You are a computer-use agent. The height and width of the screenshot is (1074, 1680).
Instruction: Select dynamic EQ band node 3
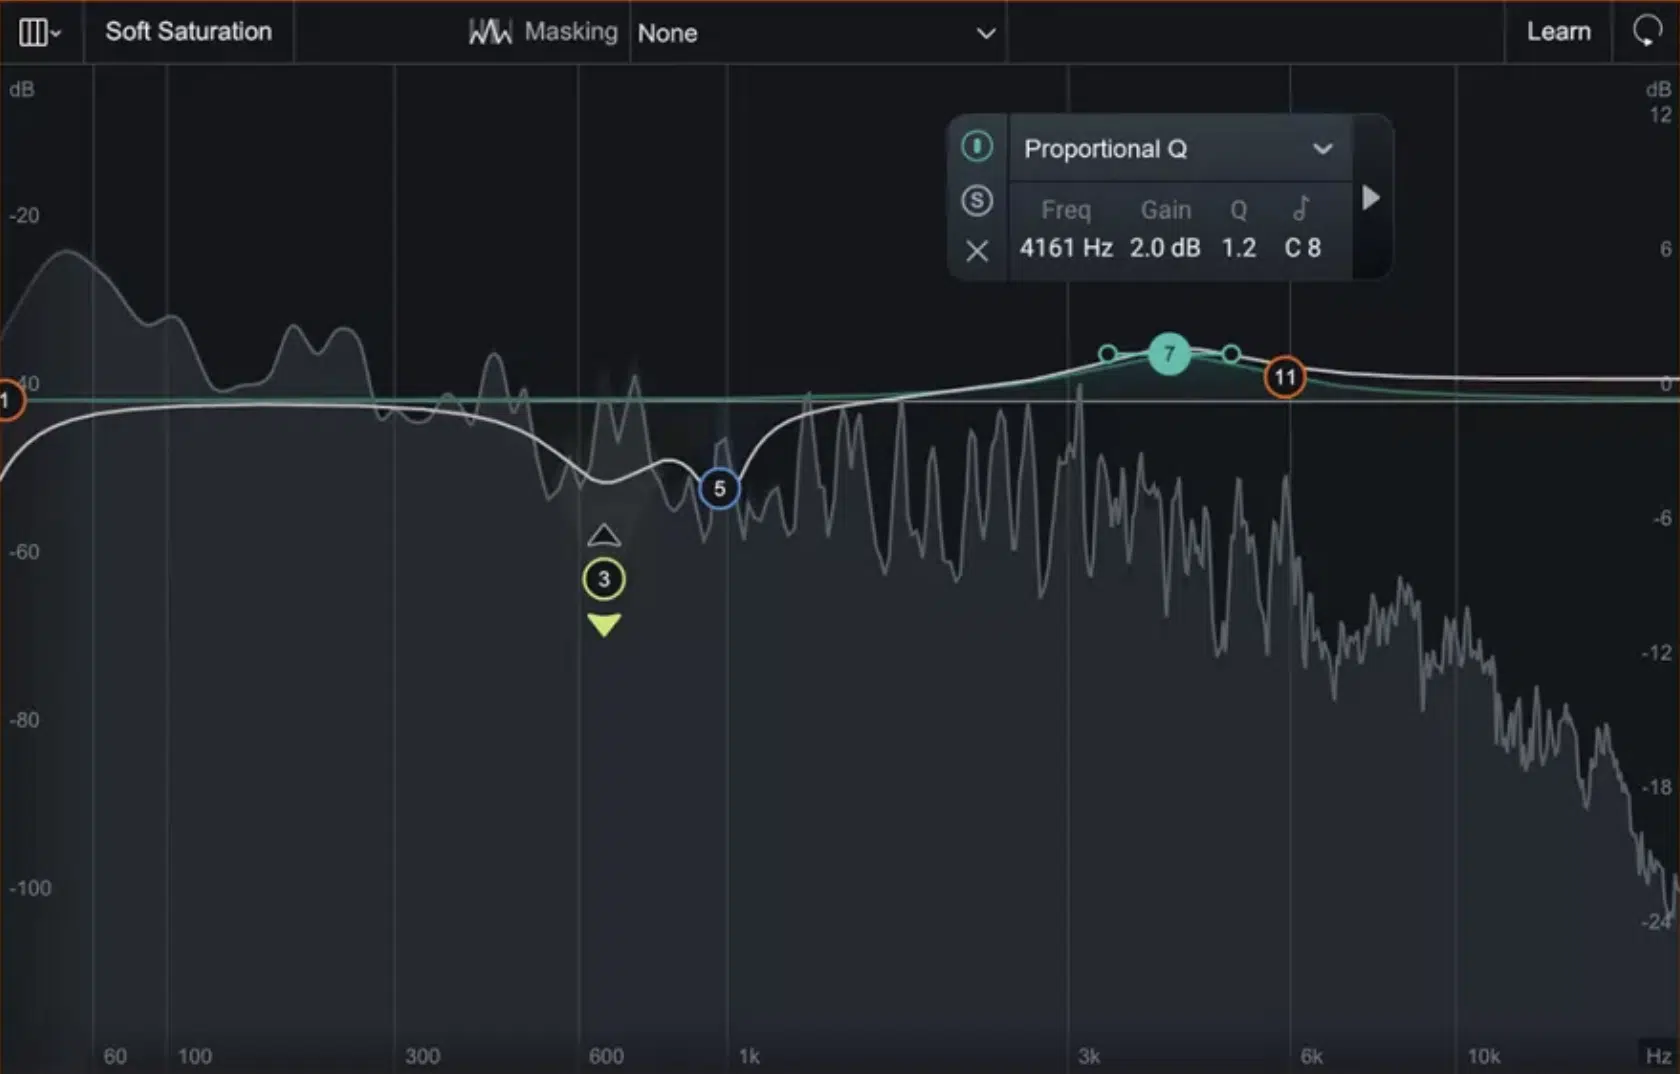[x=604, y=579]
